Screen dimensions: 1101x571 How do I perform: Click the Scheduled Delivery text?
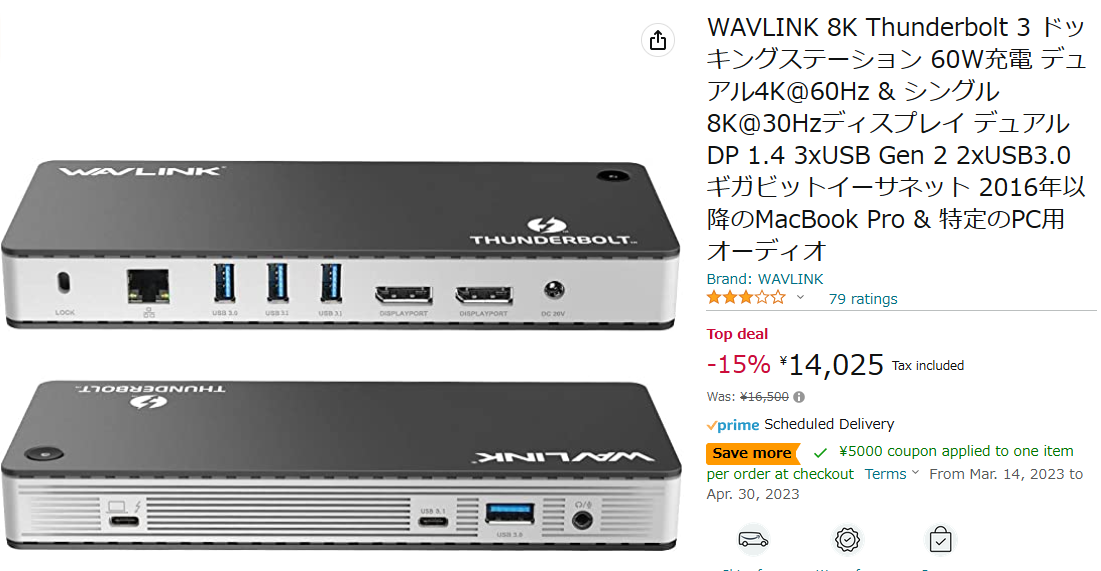(829, 424)
